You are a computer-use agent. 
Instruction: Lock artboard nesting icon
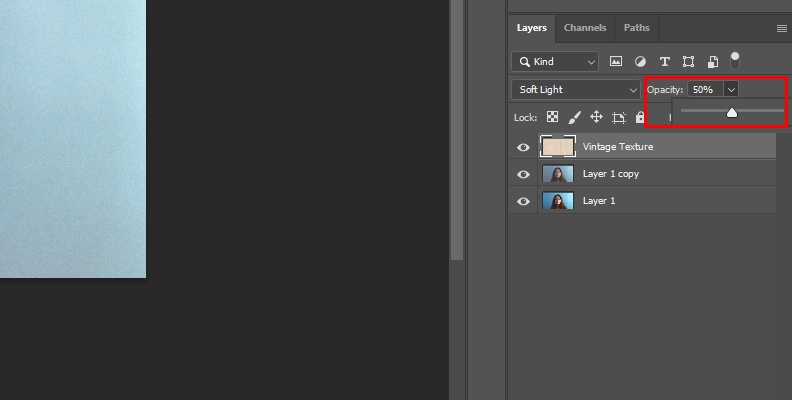click(619, 118)
